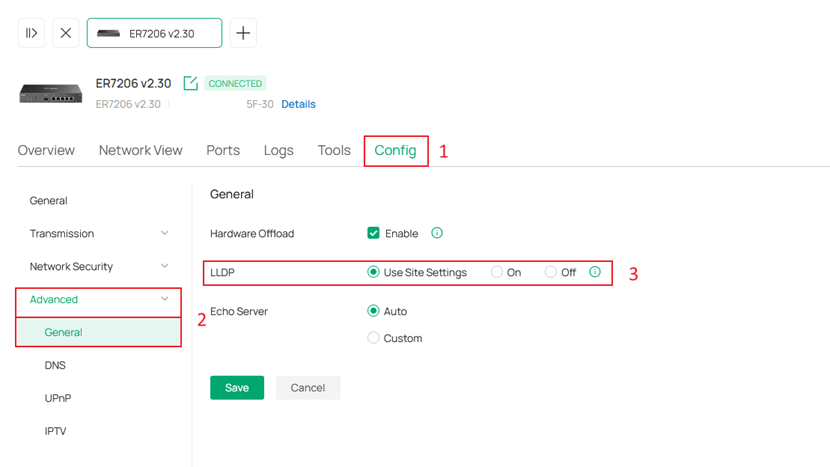Select the Config tab
Viewport: 830px width, 467px height.
[395, 150]
